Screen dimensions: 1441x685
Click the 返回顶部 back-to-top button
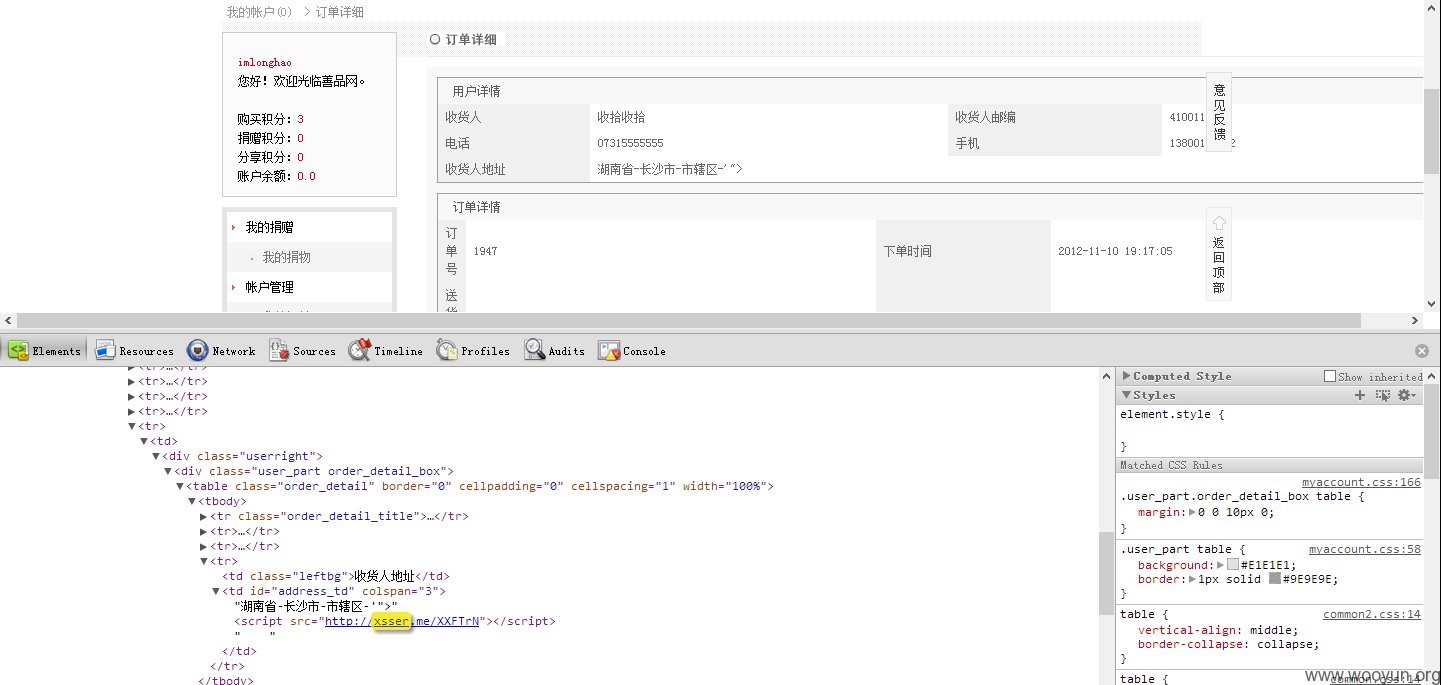click(1219, 254)
